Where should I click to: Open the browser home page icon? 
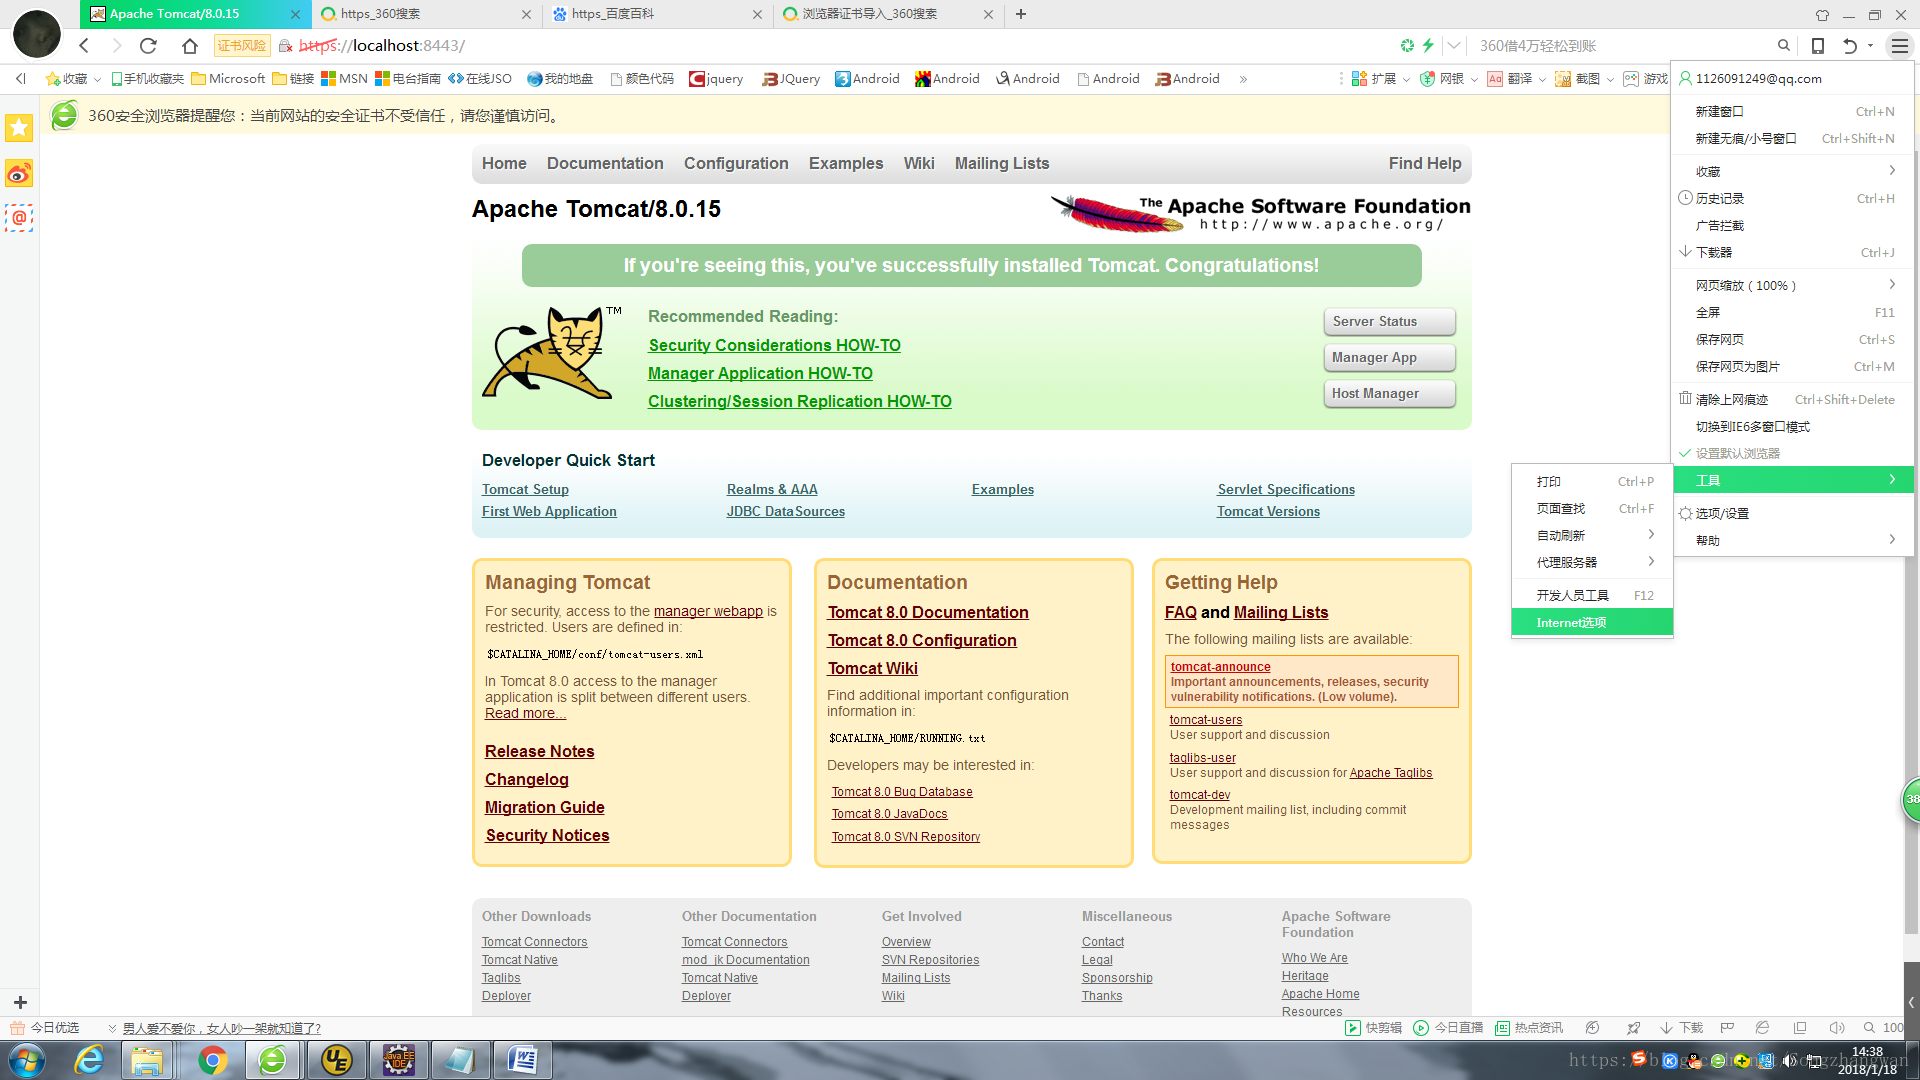pos(190,46)
